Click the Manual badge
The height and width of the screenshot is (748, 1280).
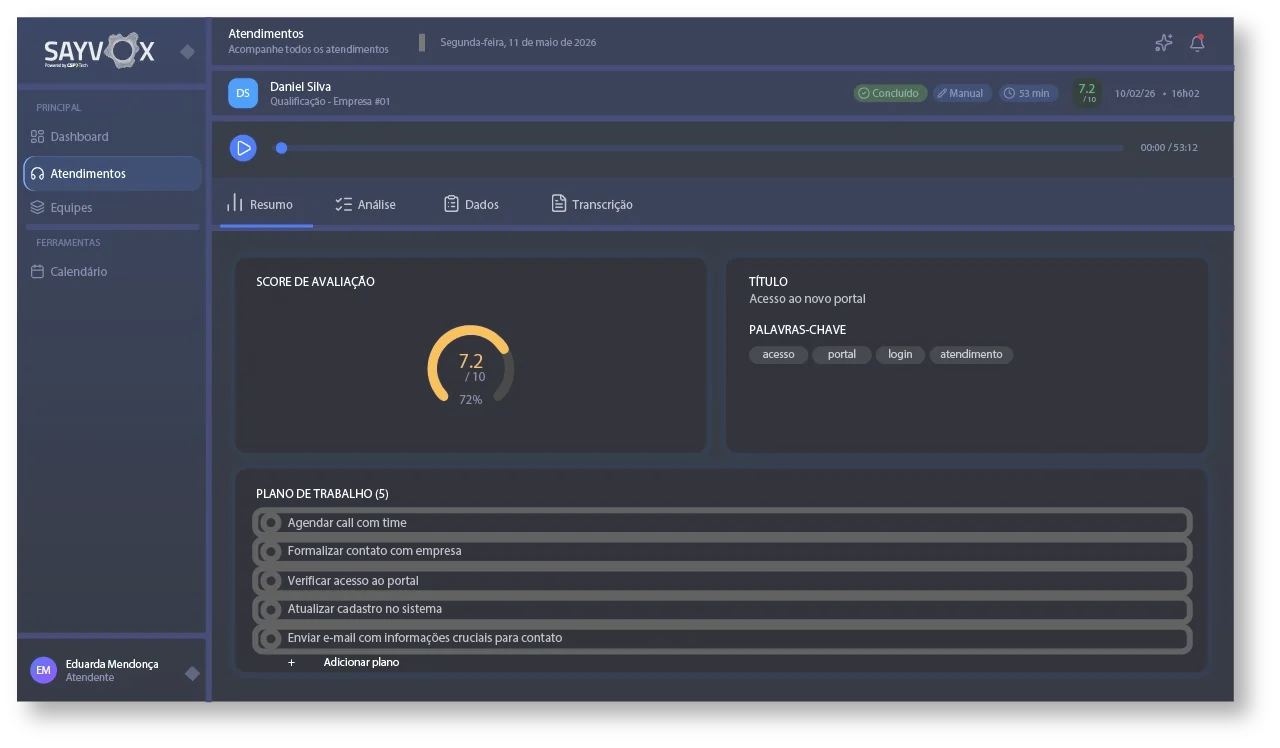(x=962, y=93)
